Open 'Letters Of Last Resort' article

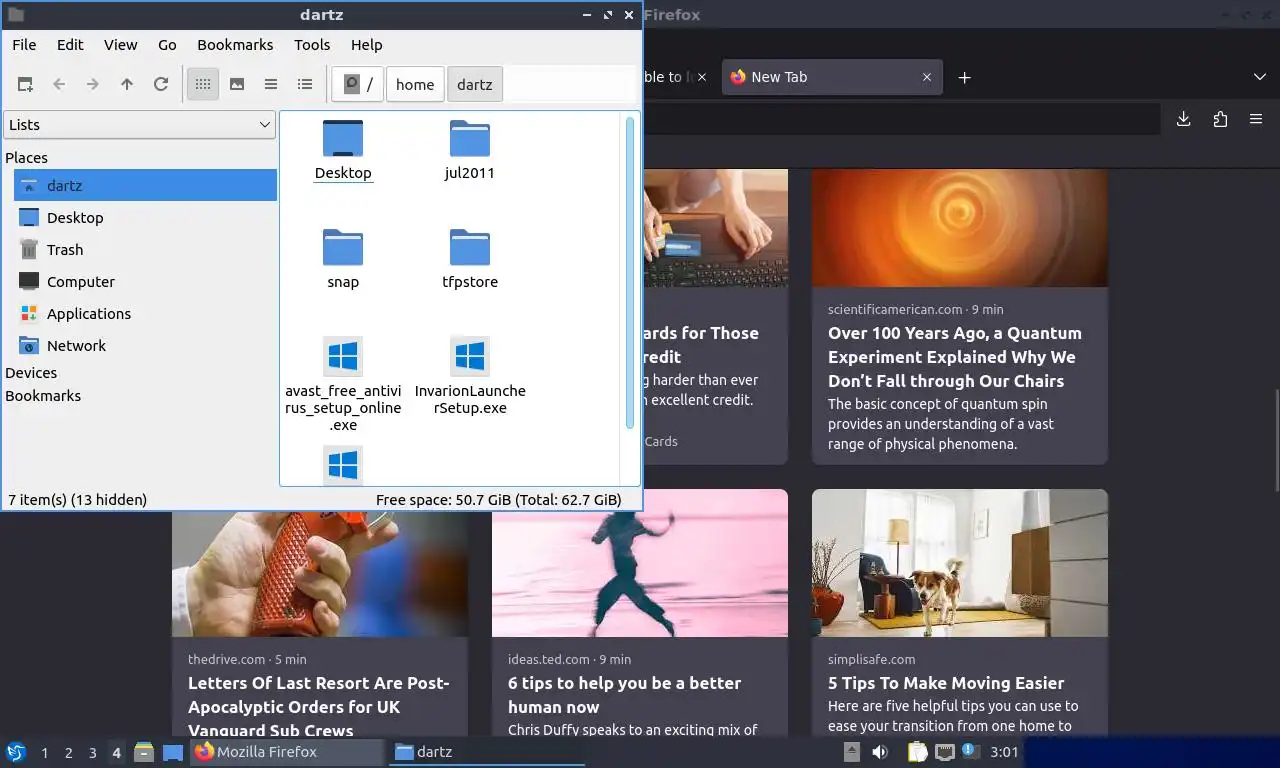pos(319,706)
